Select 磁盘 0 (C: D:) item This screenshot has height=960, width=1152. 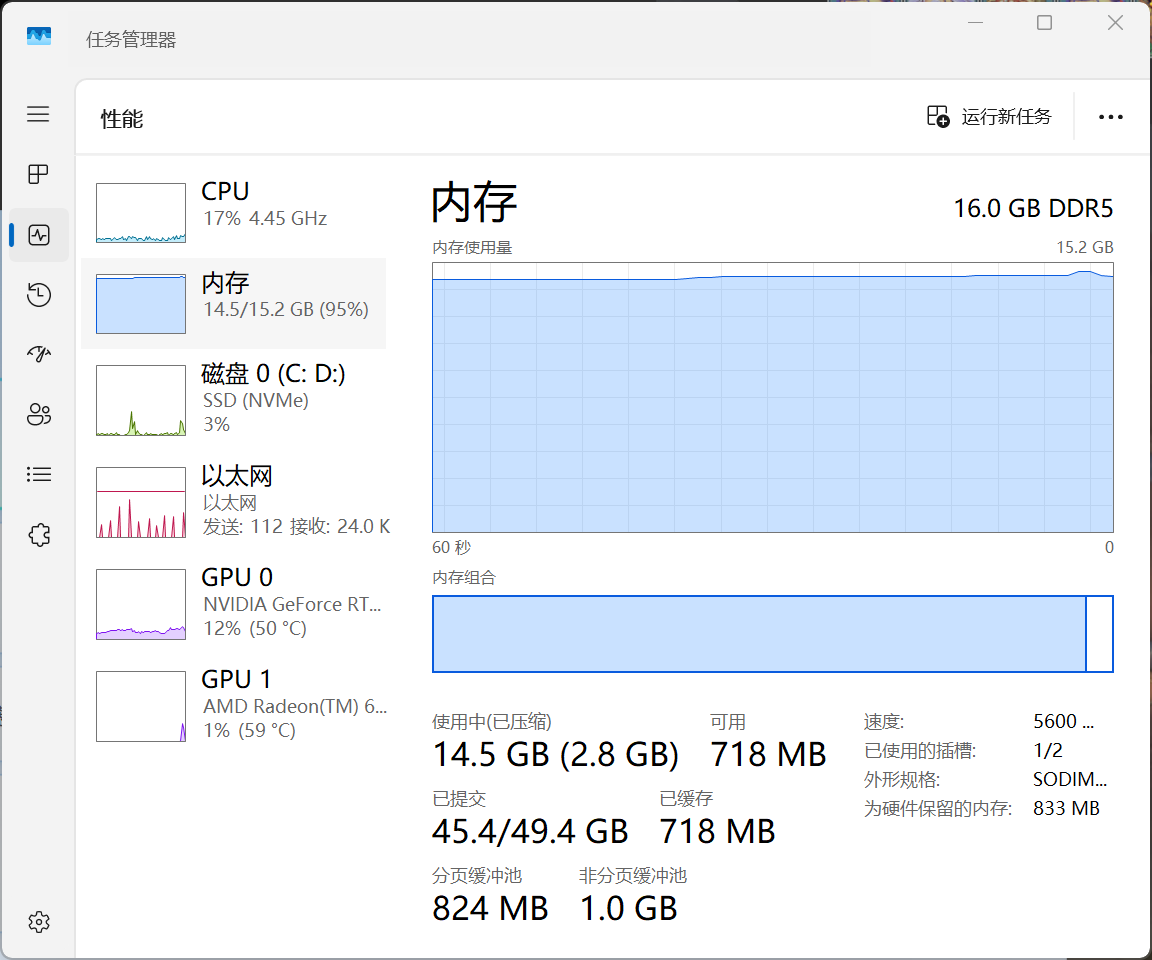234,400
